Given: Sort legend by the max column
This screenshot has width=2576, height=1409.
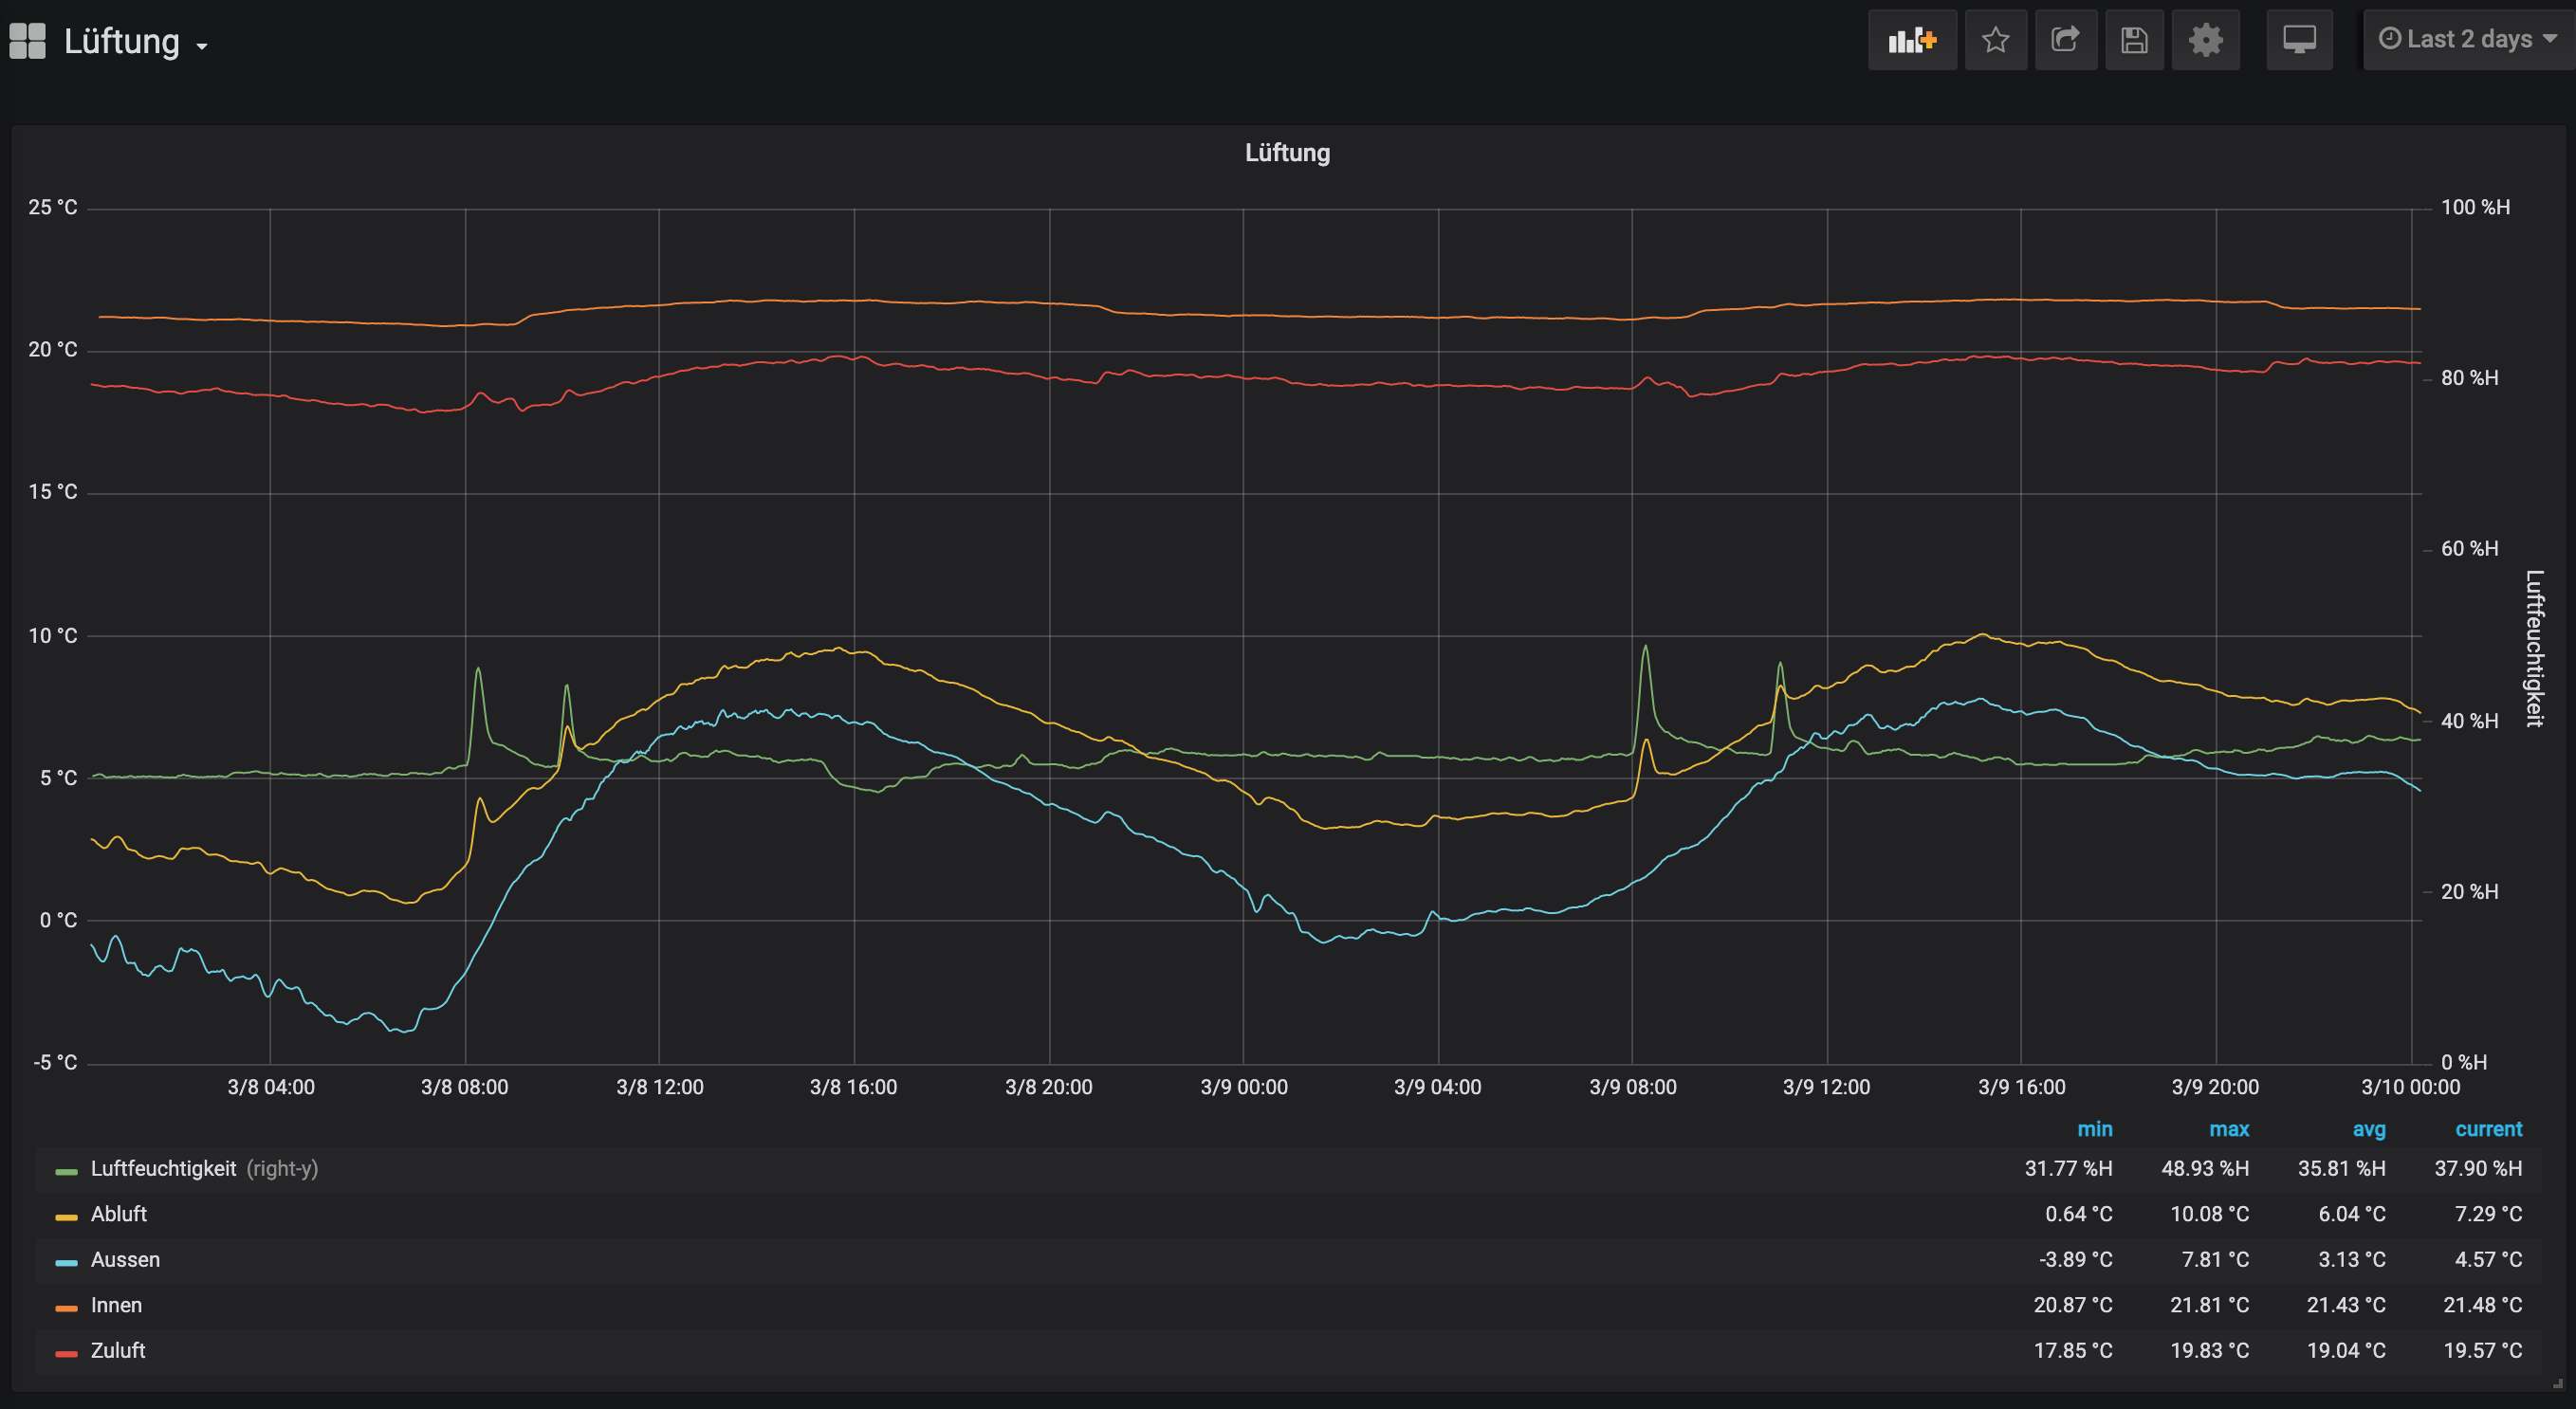Looking at the screenshot, I should point(2228,1129).
